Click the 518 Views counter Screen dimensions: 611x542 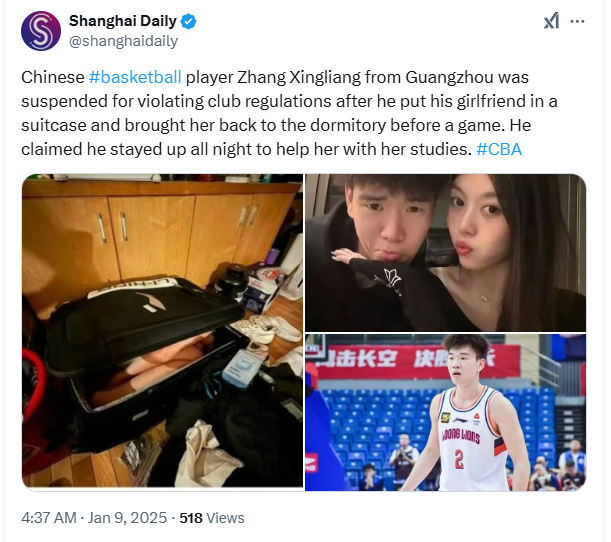point(212,518)
